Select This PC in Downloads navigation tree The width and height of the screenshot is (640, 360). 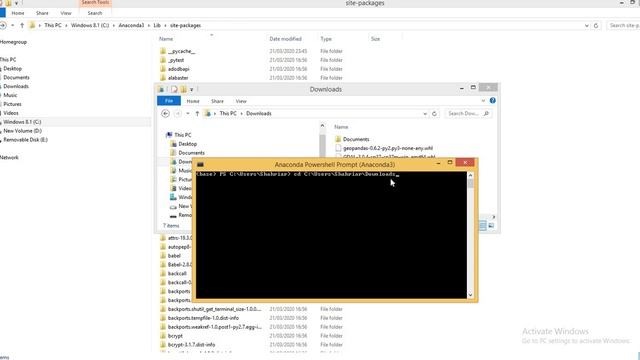[x=182, y=135]
